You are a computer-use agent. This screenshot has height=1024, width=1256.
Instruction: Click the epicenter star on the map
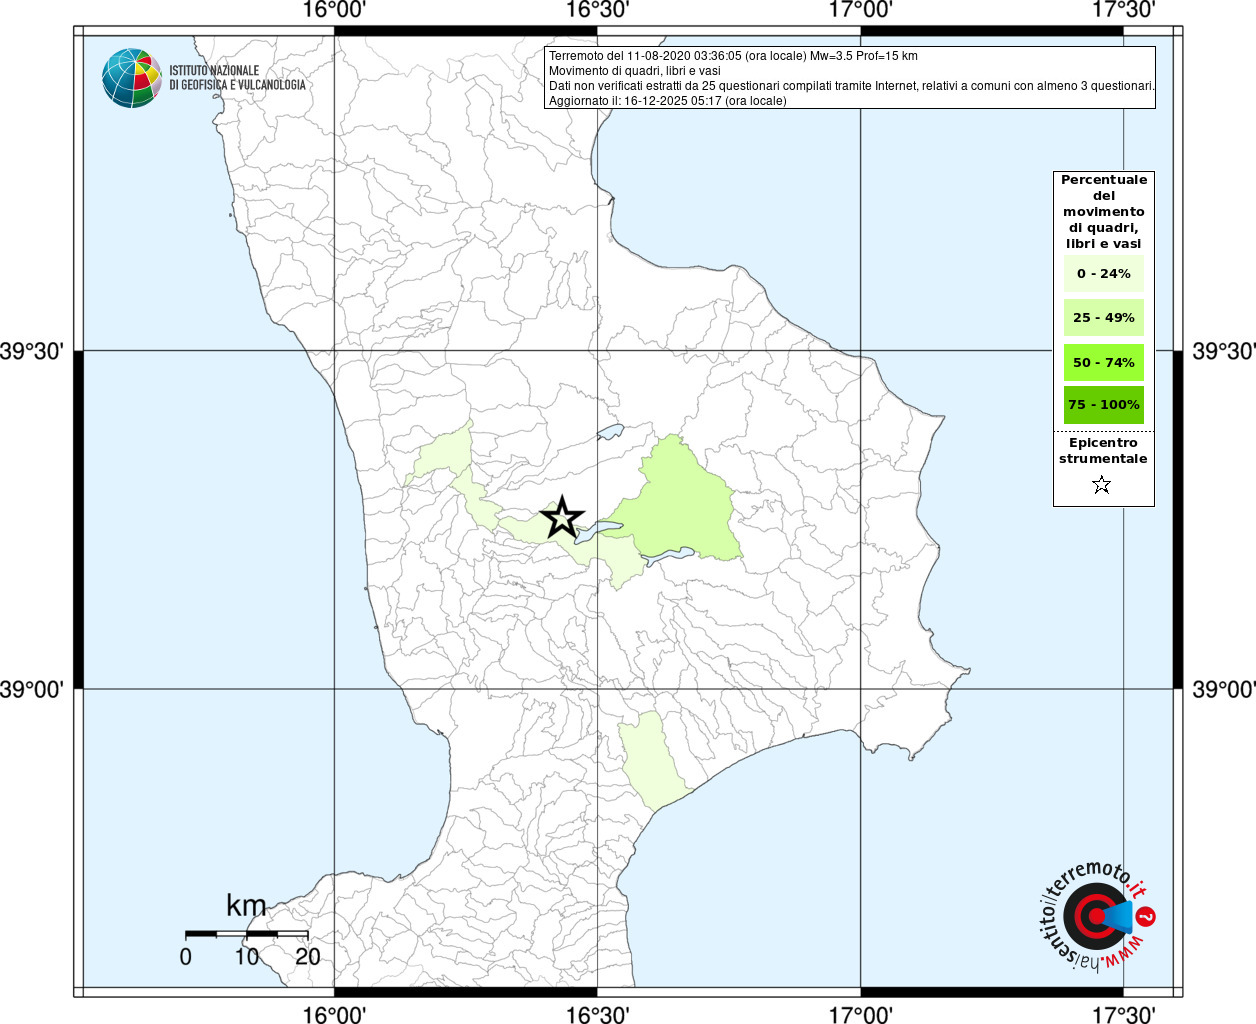coord(562,517)
